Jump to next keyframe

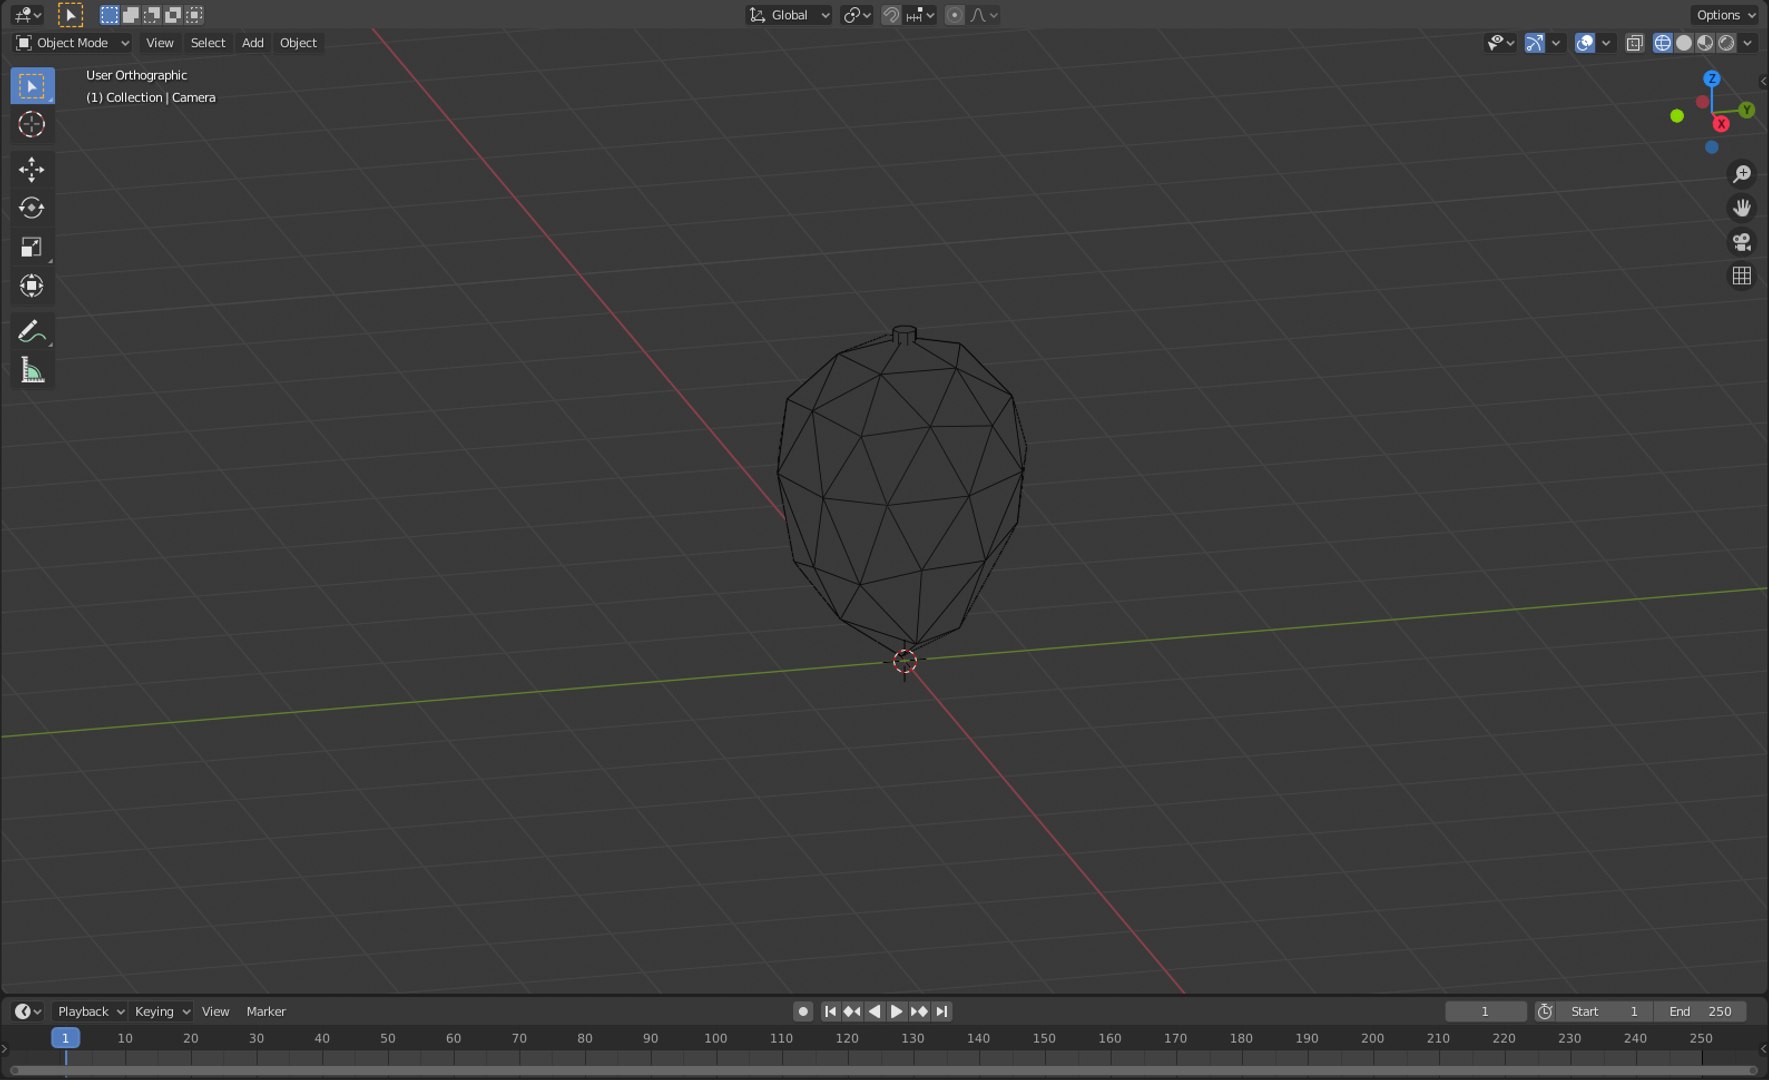click(919, 1011)
